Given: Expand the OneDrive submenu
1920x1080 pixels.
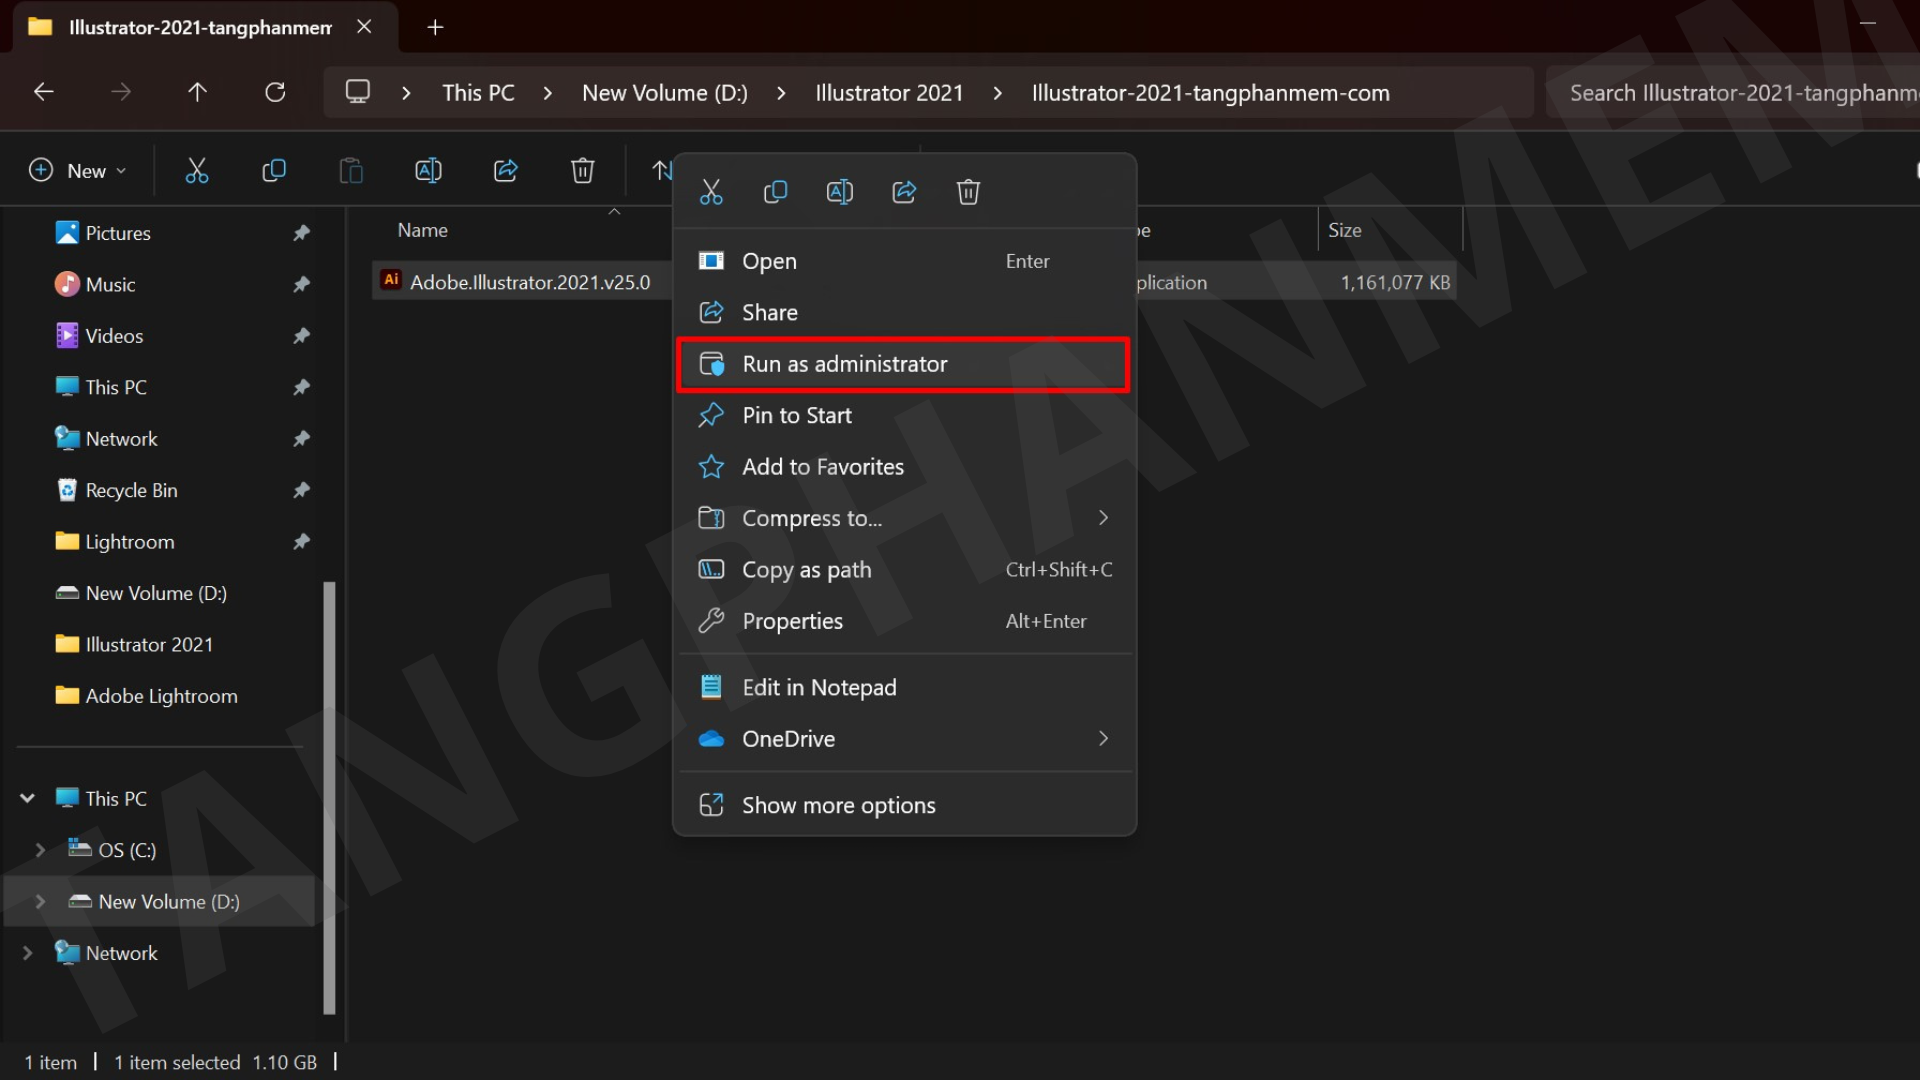Looking at the screenshot, I should (x=1103, y=739).
